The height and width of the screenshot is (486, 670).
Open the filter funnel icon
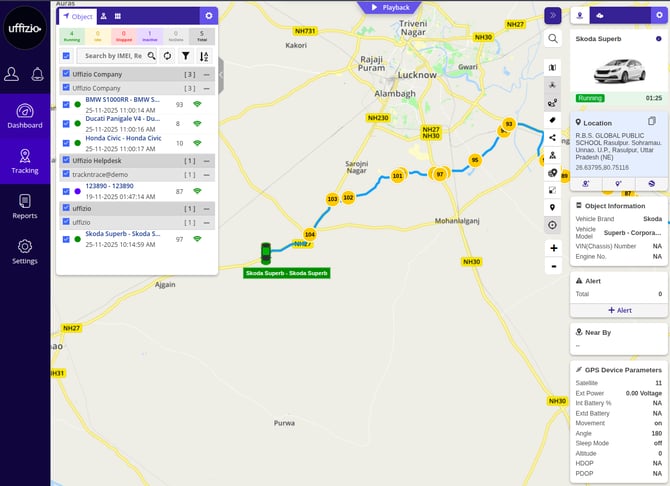pyautogui.click(x=185, y=57)
